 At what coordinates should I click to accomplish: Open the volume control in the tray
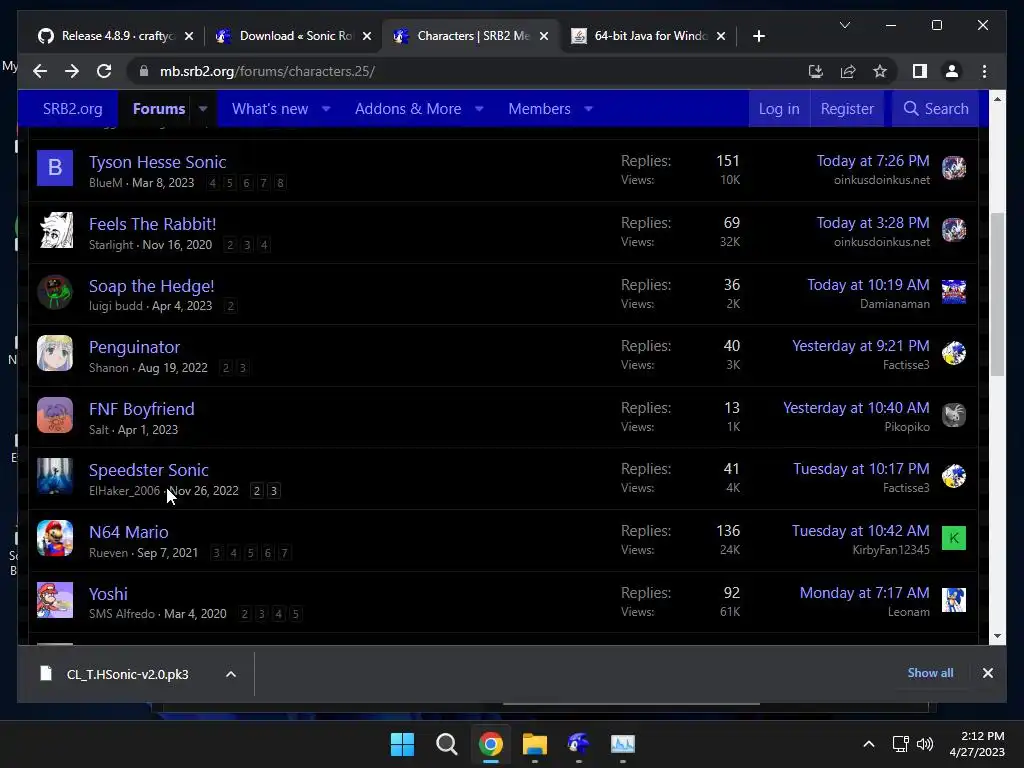[x=925, y=744]
